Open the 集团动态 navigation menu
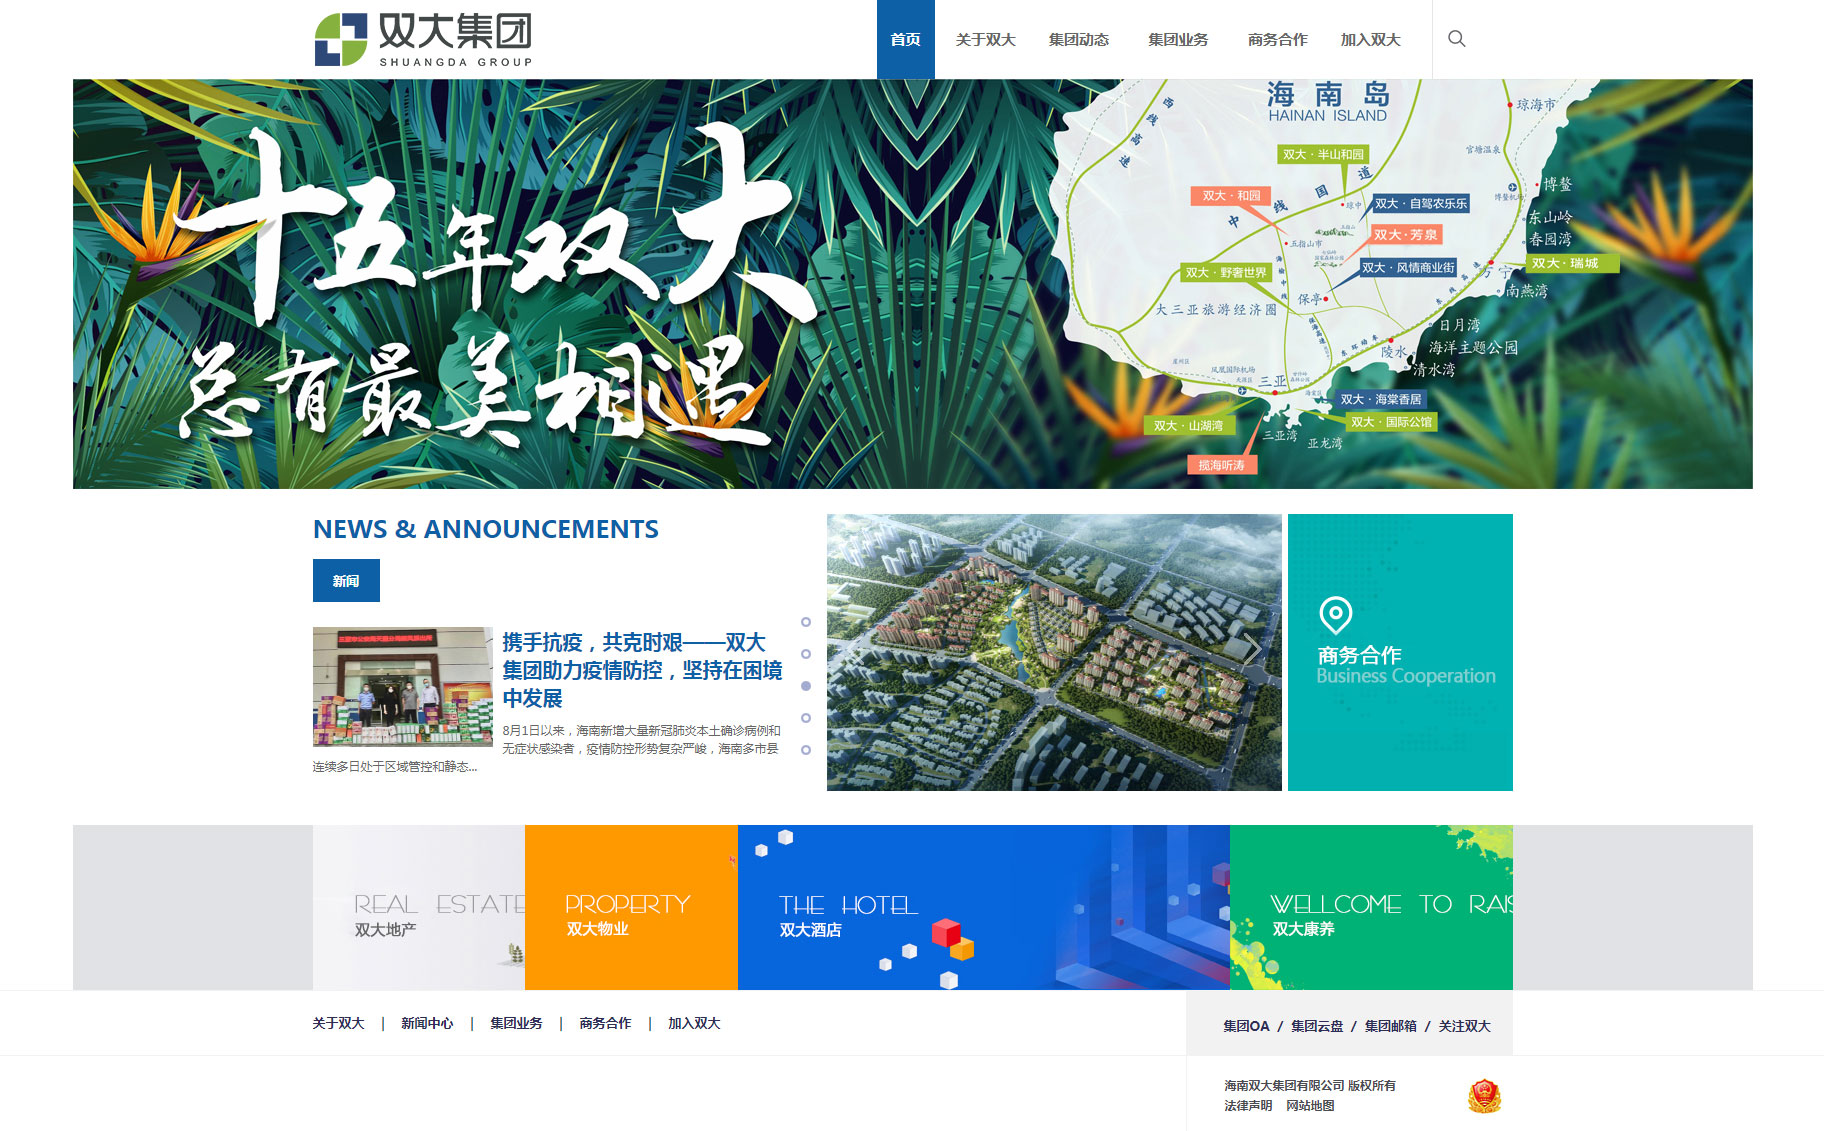1824x1131 pixels. 1080,40
